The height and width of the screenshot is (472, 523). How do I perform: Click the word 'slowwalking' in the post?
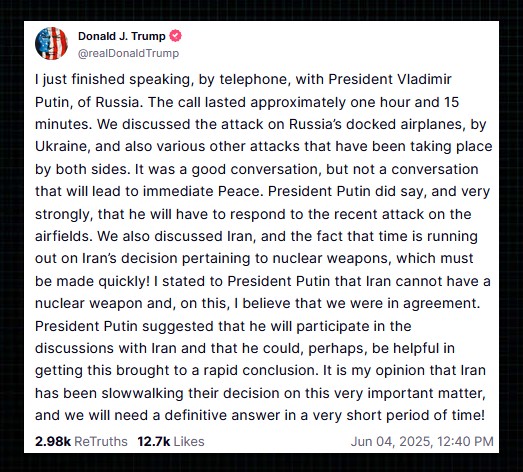click(142, 393)
